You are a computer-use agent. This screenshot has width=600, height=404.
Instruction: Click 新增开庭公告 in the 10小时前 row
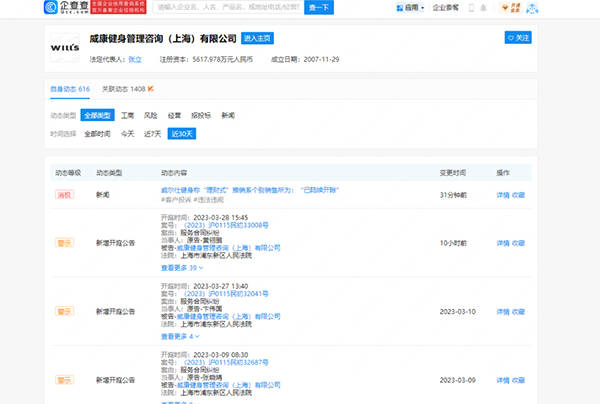(115, 243)
